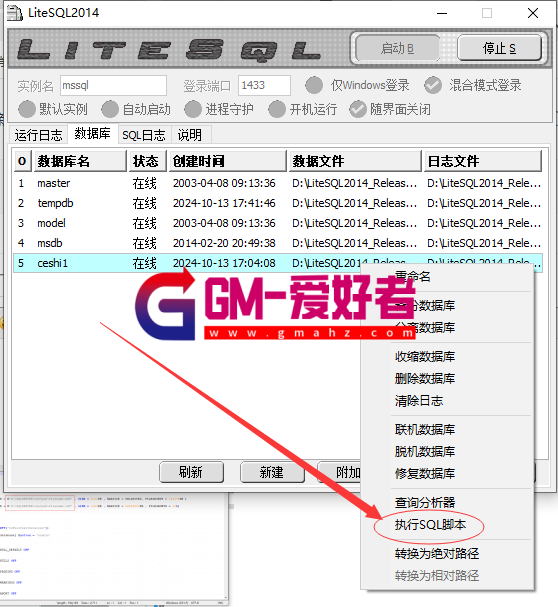558x607 pixels.
Task: Click the 登录端口 input field
Action: (x=264, y=85)
